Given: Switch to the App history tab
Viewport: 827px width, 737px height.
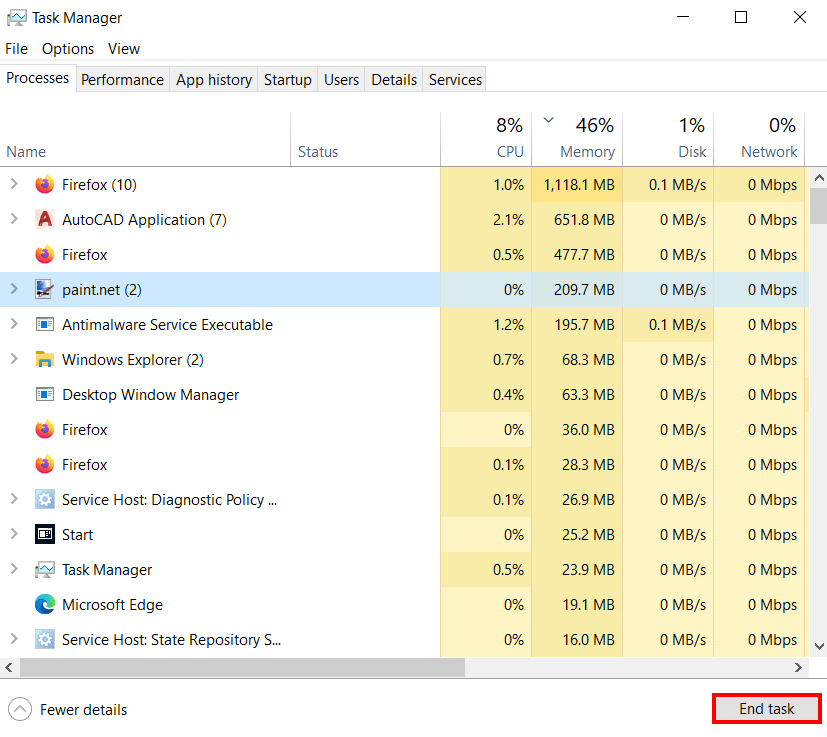Looking at the screenshot, I should point(214,80).
